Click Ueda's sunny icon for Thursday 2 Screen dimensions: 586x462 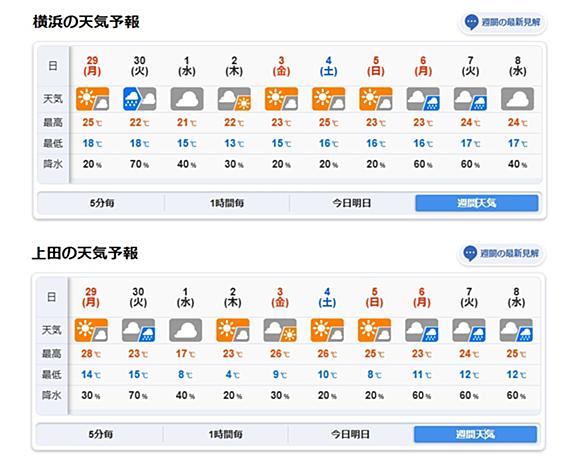(232, 330)
